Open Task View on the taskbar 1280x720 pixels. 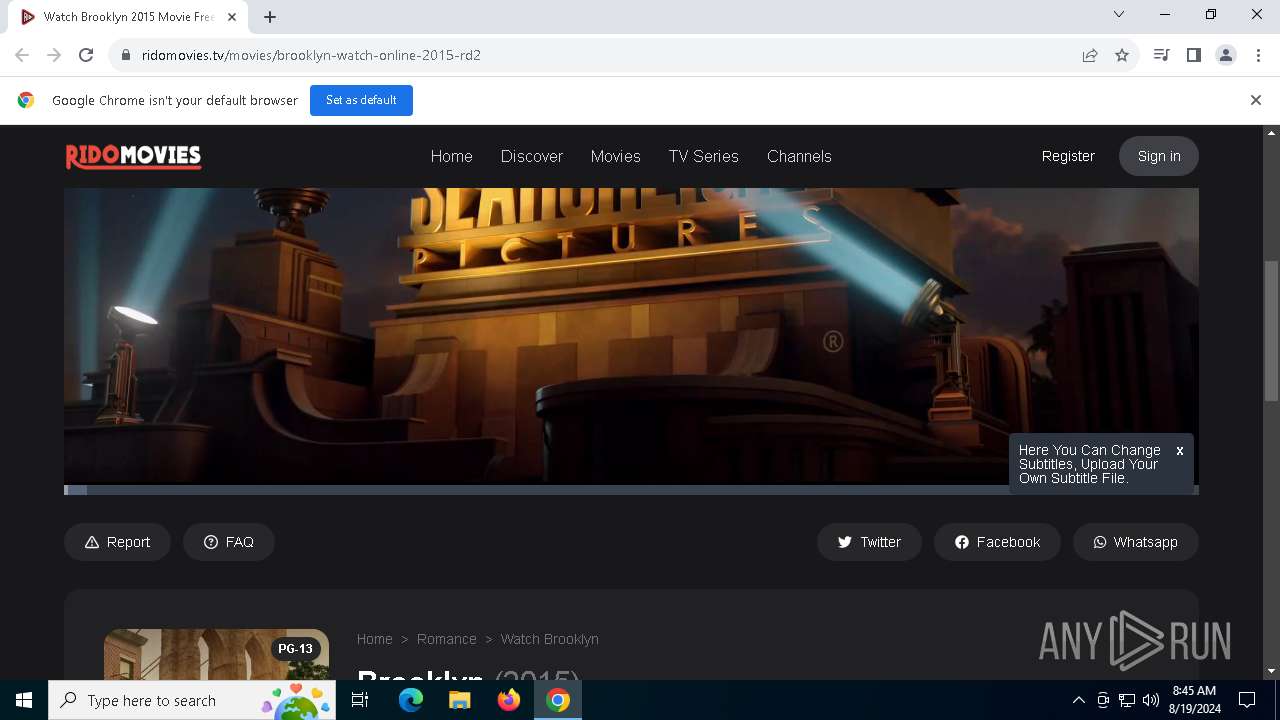pyautogui.click(x=360, y=700)
